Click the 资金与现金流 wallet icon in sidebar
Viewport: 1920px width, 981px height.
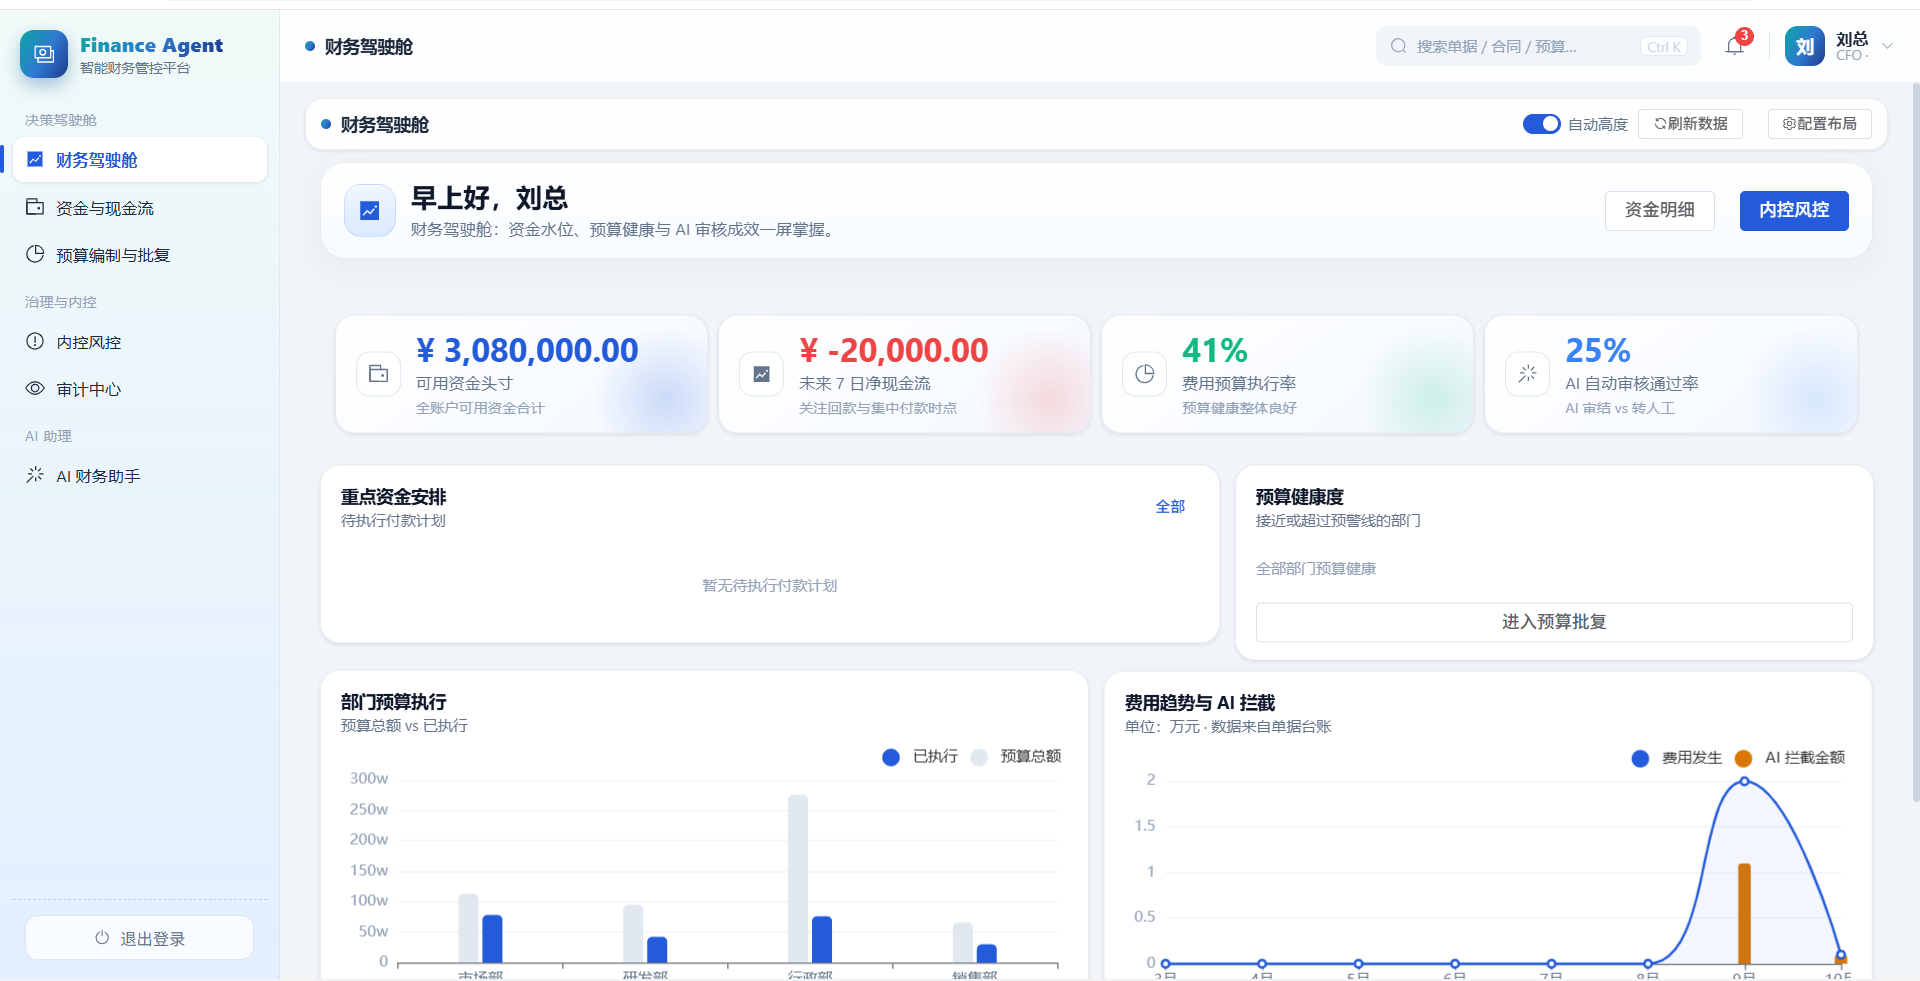tap(35, 207)
